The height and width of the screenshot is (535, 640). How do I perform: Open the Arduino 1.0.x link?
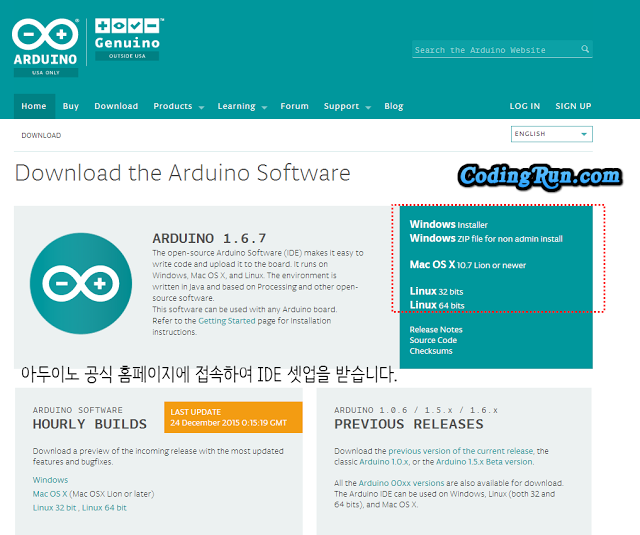(x=384, y=462)
